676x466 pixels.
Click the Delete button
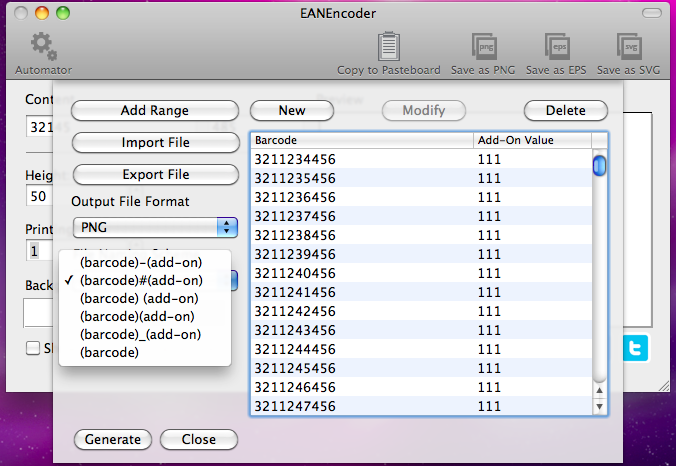(x=566, y=110)
